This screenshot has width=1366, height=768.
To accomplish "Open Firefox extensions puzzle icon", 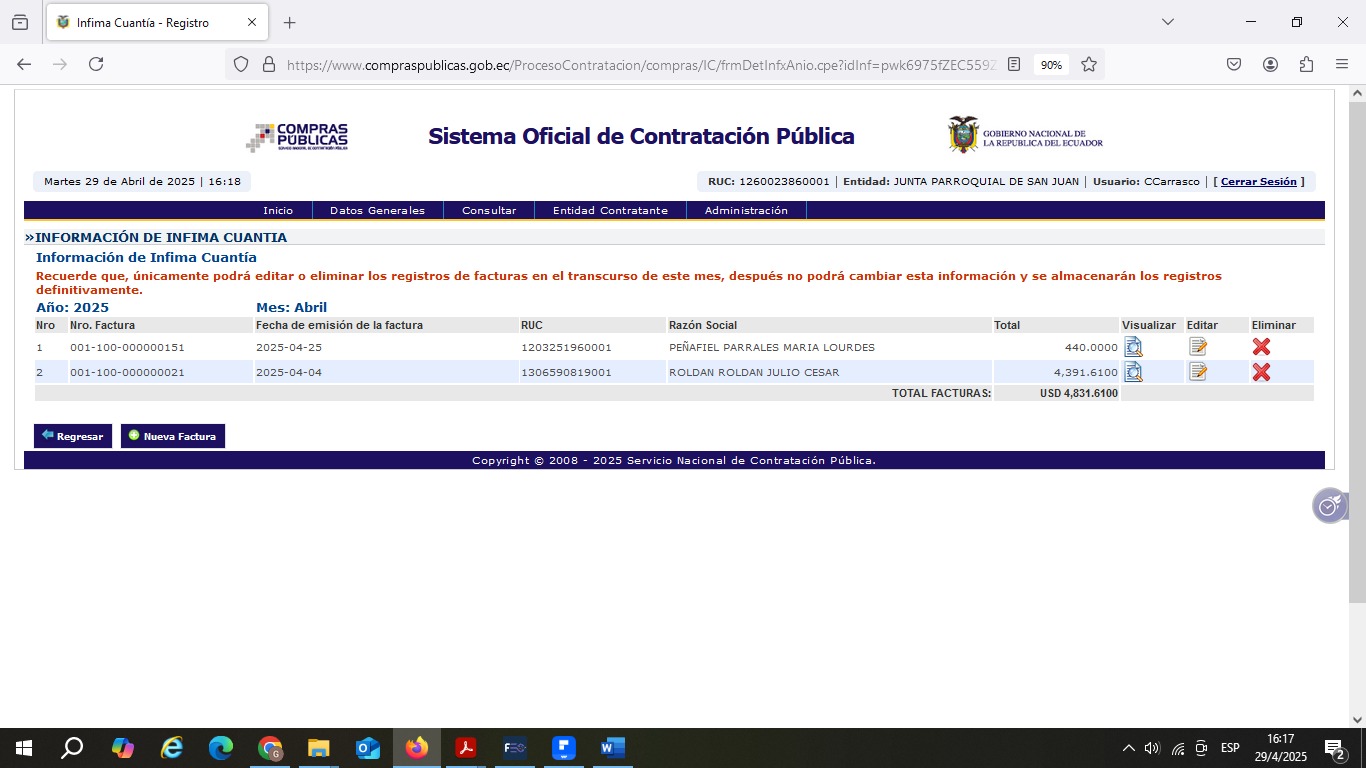I will [x=1306, y=64].
